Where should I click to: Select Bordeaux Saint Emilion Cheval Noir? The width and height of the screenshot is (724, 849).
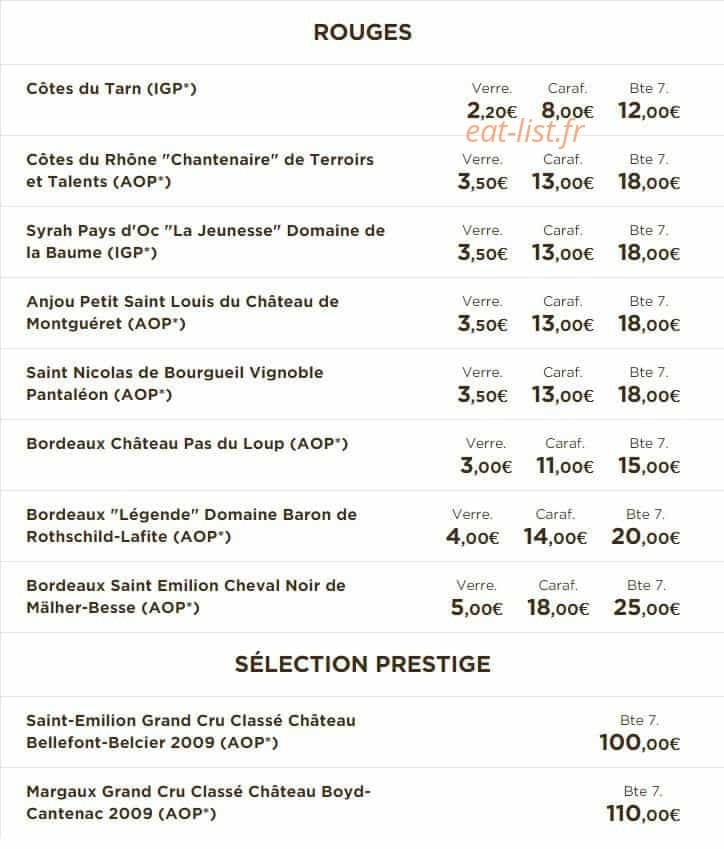click(186, 596)
